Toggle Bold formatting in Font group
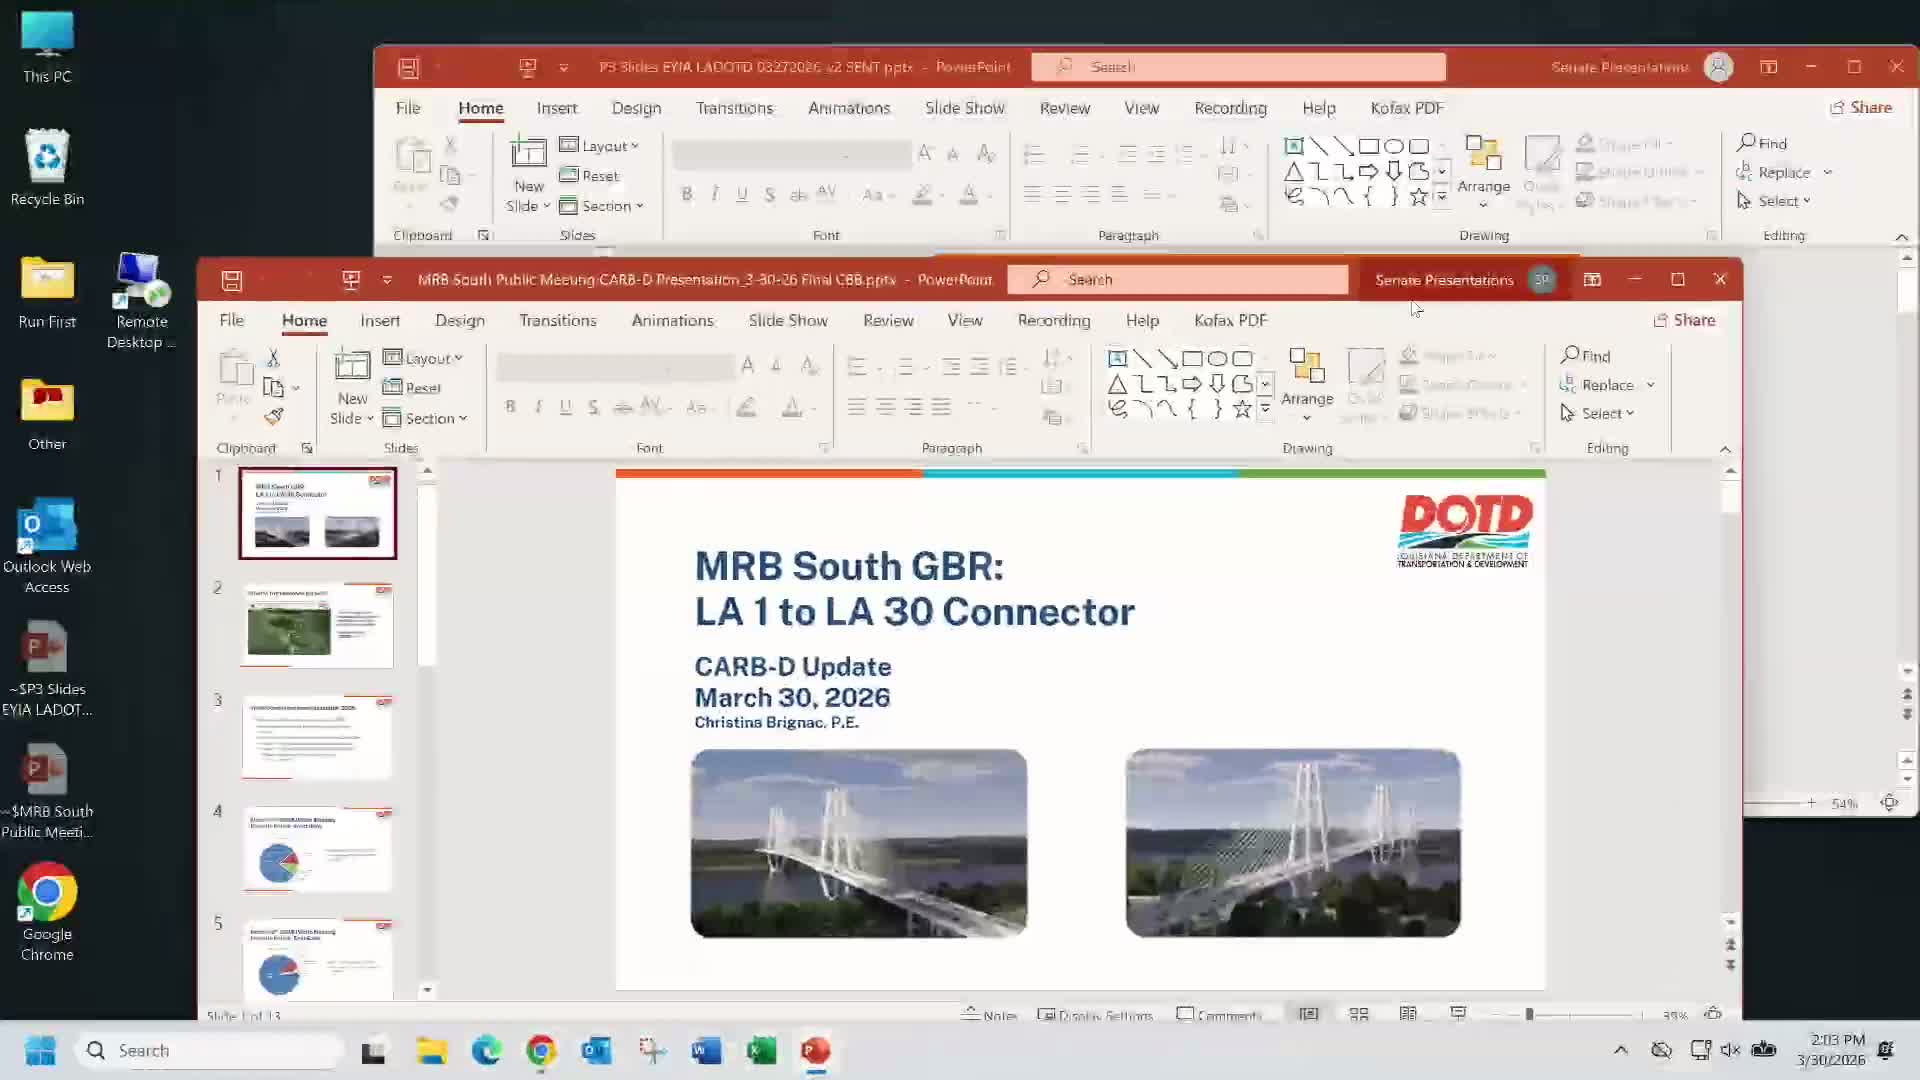This screenshot has width=1920, height=1080. click(x=510, y=407)
